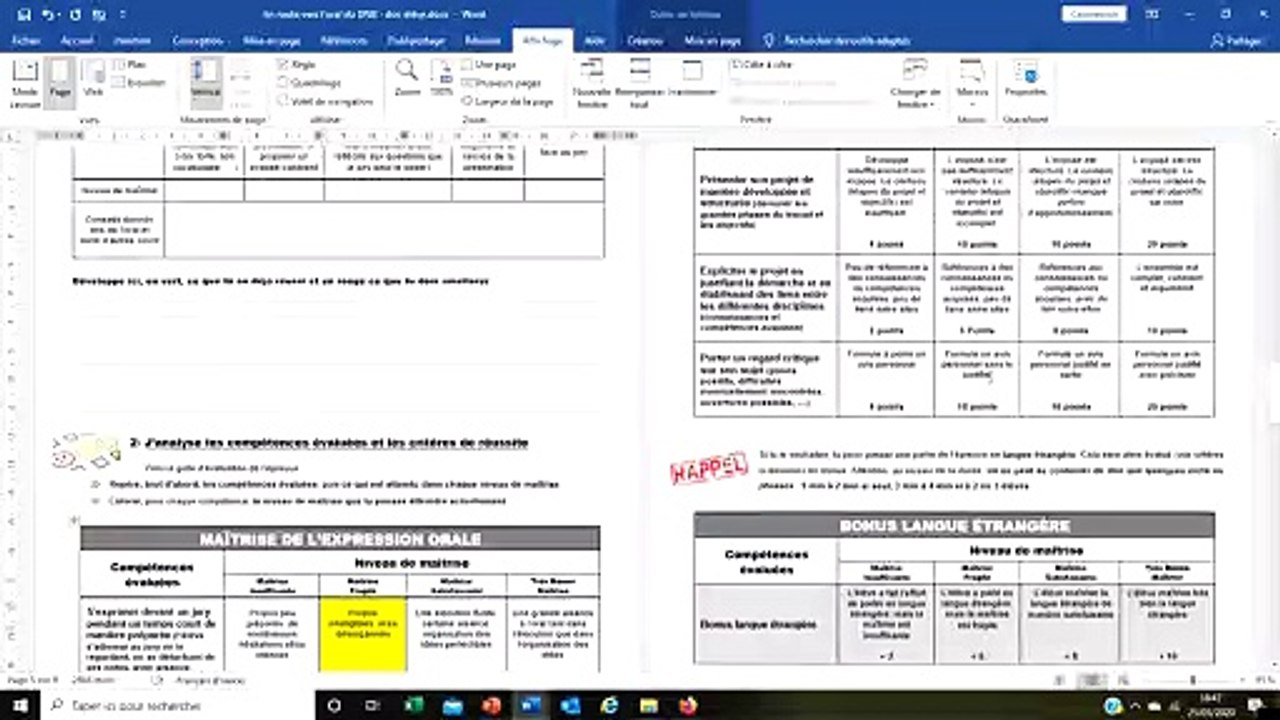Open the Mode Lecture view

tap(24, 82)
